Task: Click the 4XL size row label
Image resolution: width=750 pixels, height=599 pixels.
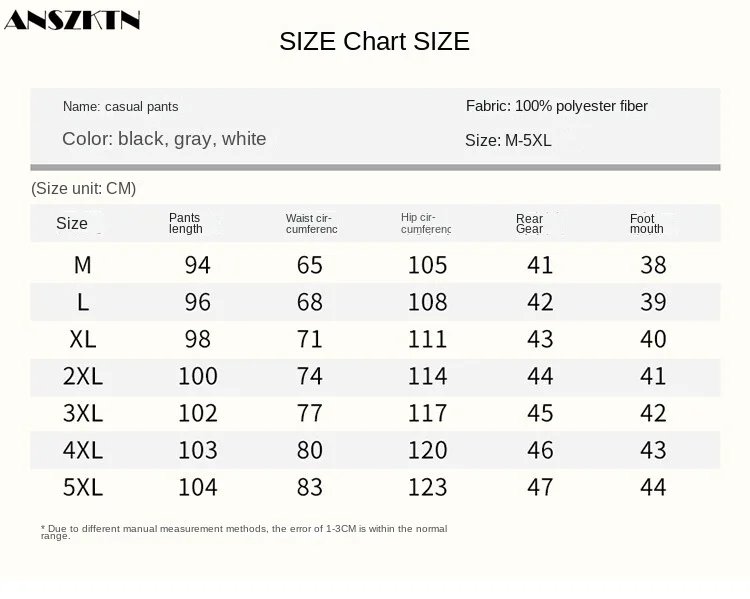Action: pos(83,450)
